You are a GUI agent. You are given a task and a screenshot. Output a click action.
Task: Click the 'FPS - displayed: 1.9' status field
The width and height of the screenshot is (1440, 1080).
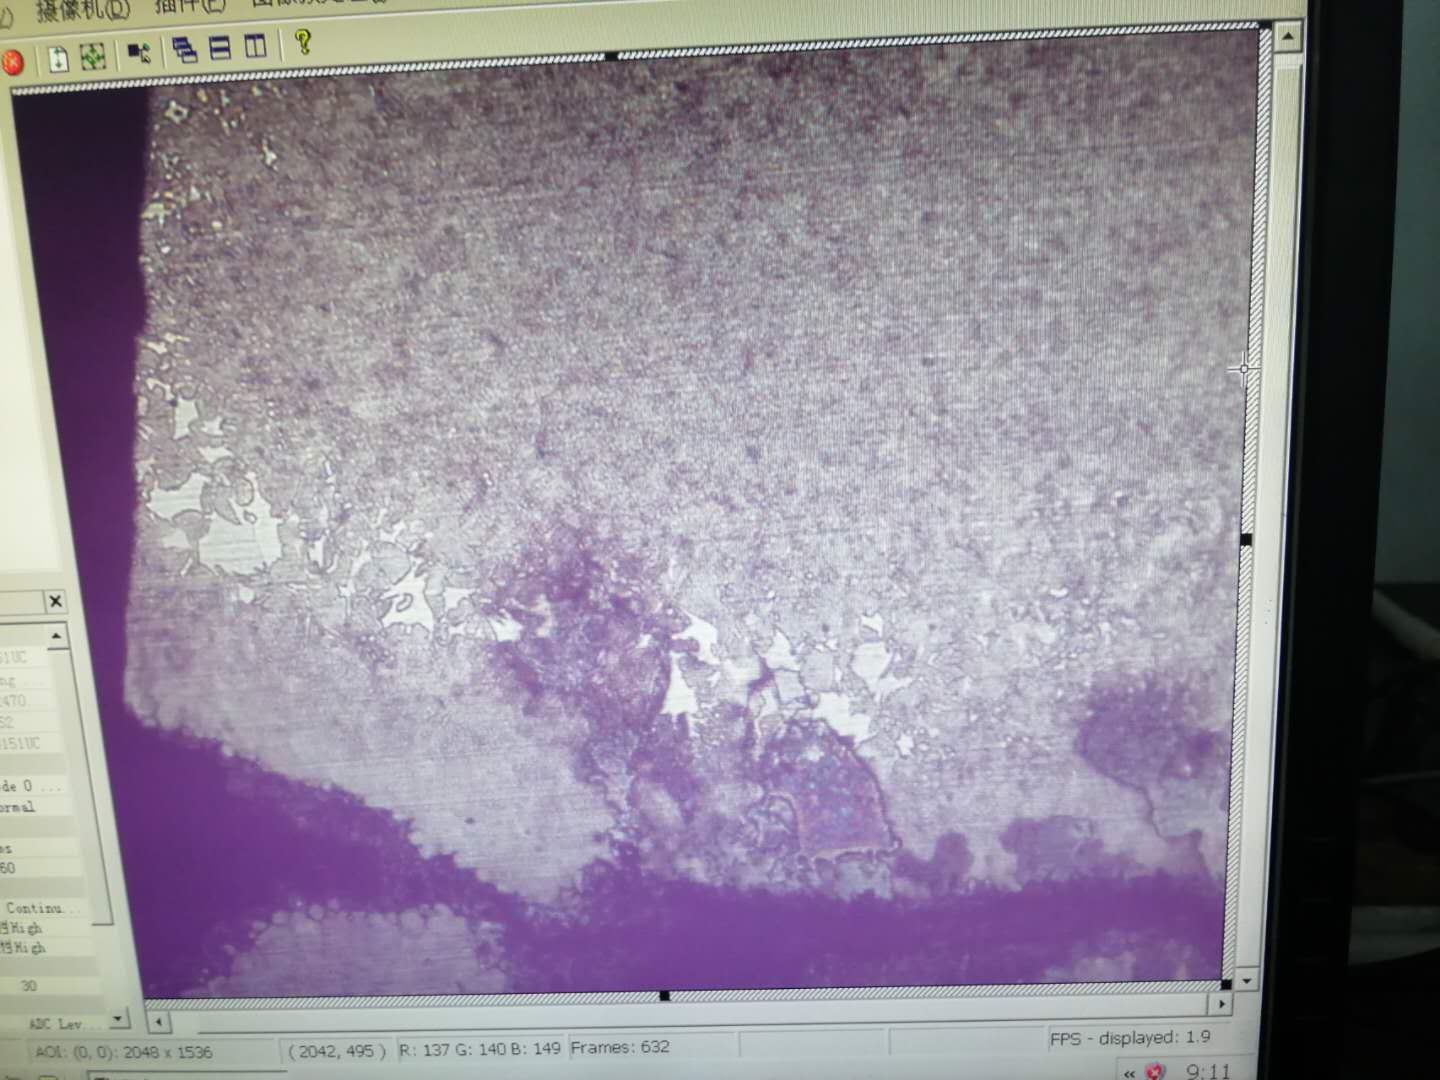pos(1130,1038)
